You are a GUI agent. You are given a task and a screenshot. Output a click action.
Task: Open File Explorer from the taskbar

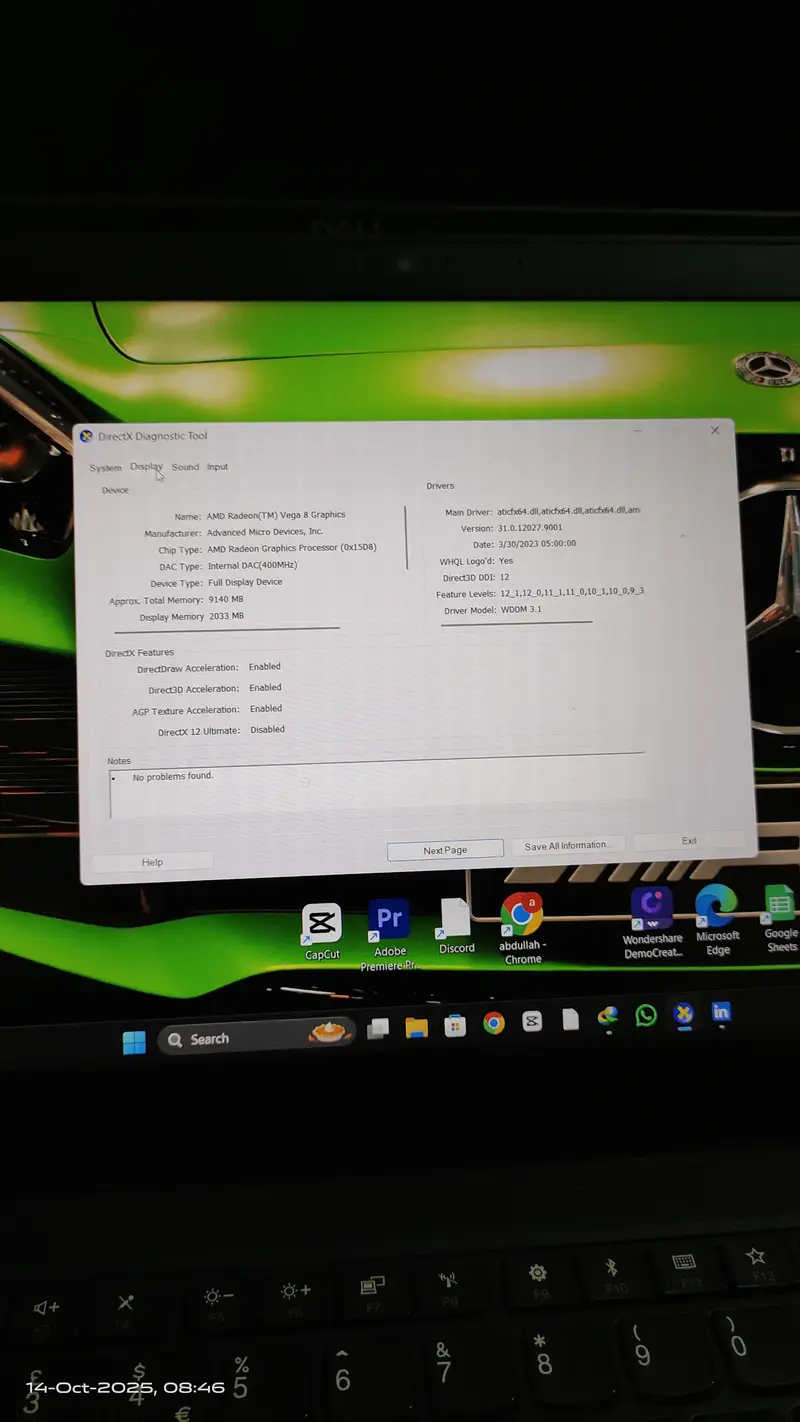(416, 1027)
